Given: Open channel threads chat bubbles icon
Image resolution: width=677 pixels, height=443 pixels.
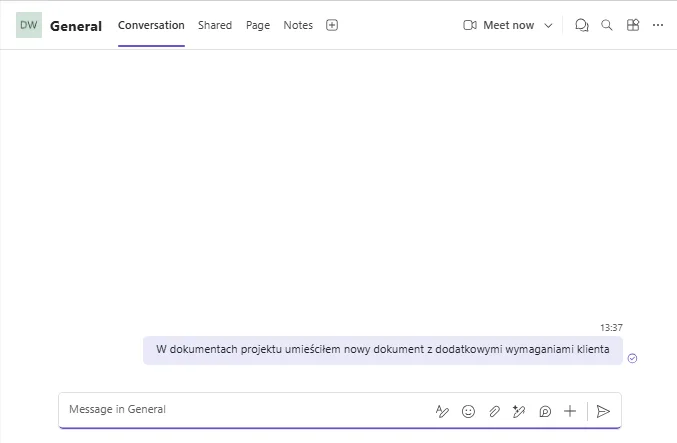Looking at the screenshot, I should [582, 25].
